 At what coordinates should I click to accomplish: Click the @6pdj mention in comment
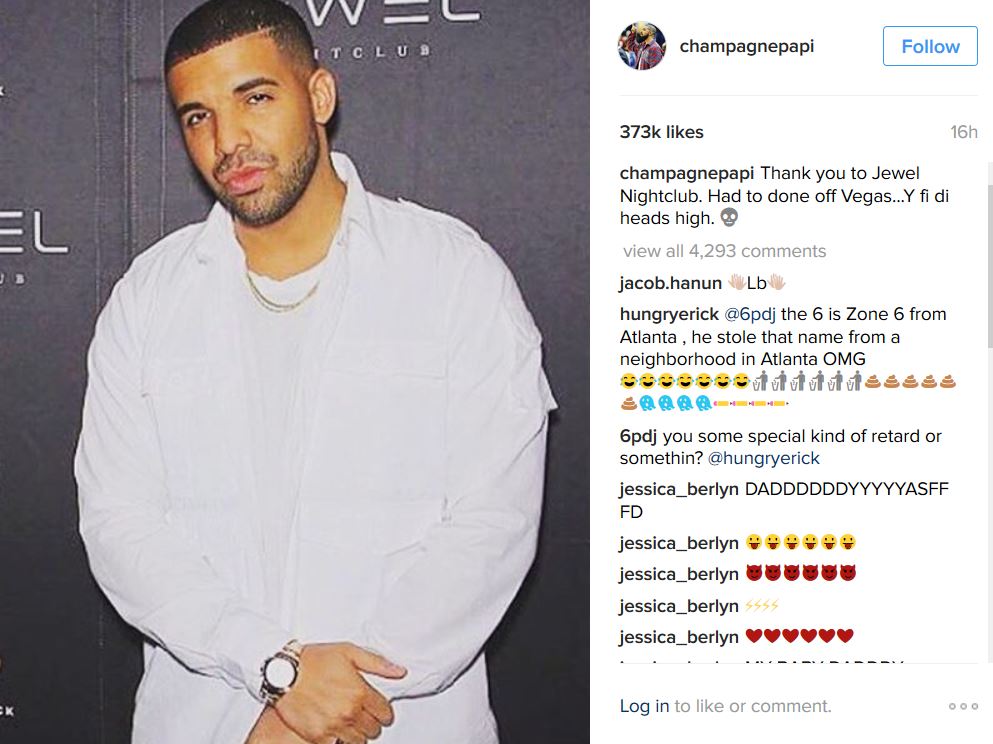(750, 315)
